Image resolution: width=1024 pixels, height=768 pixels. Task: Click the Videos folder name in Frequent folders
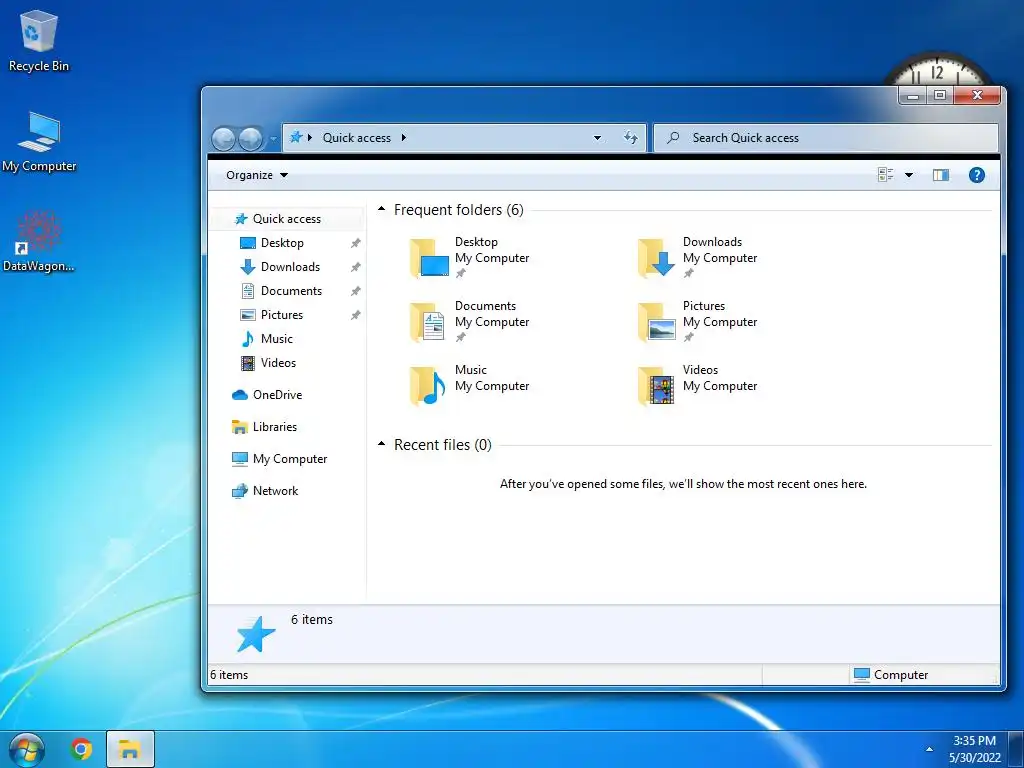coord(700,370)
